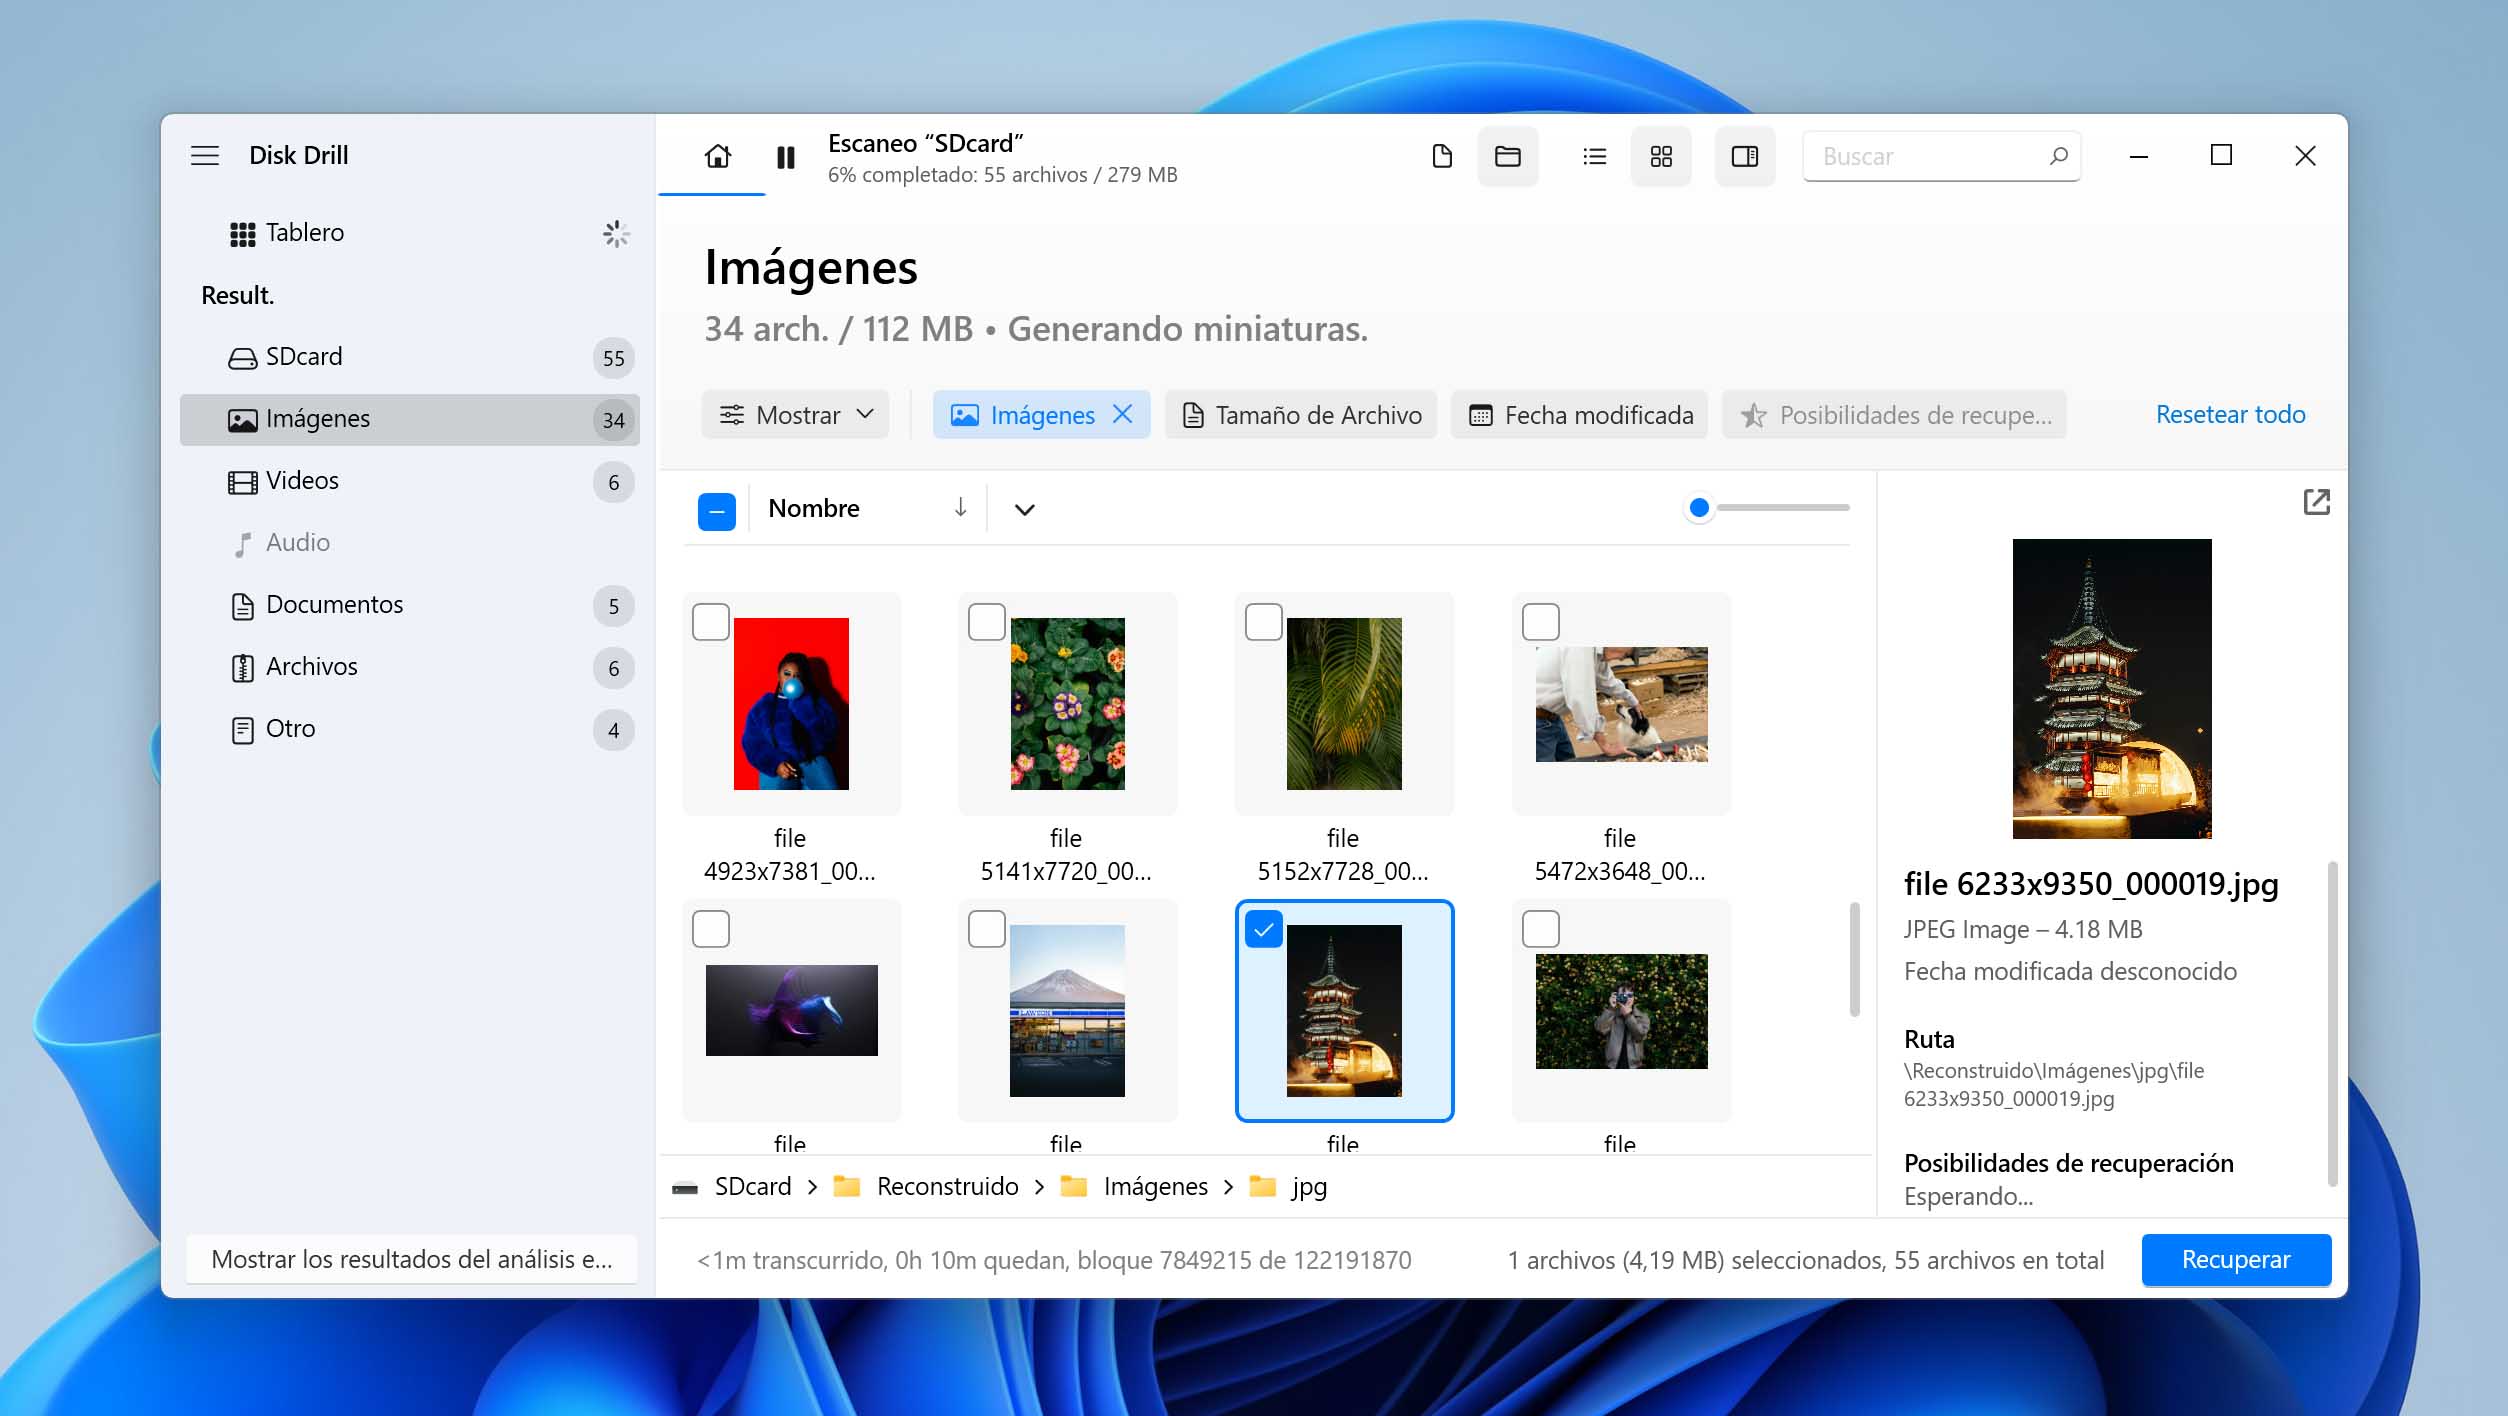
Task: Expand breadcrumb chevron after SDcard
Action: pyautogui.click(x=812, y=1187)
